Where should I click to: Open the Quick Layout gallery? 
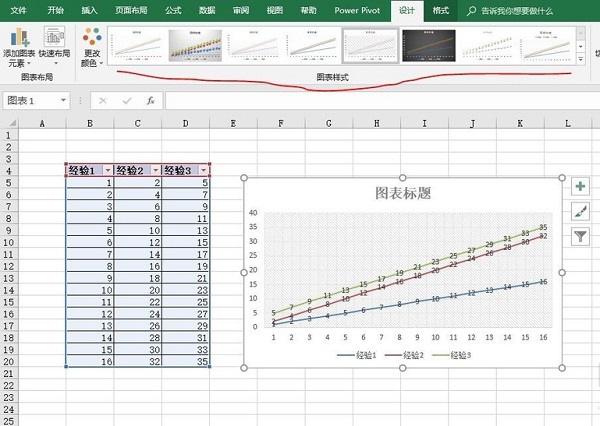[x=54, y=46]
